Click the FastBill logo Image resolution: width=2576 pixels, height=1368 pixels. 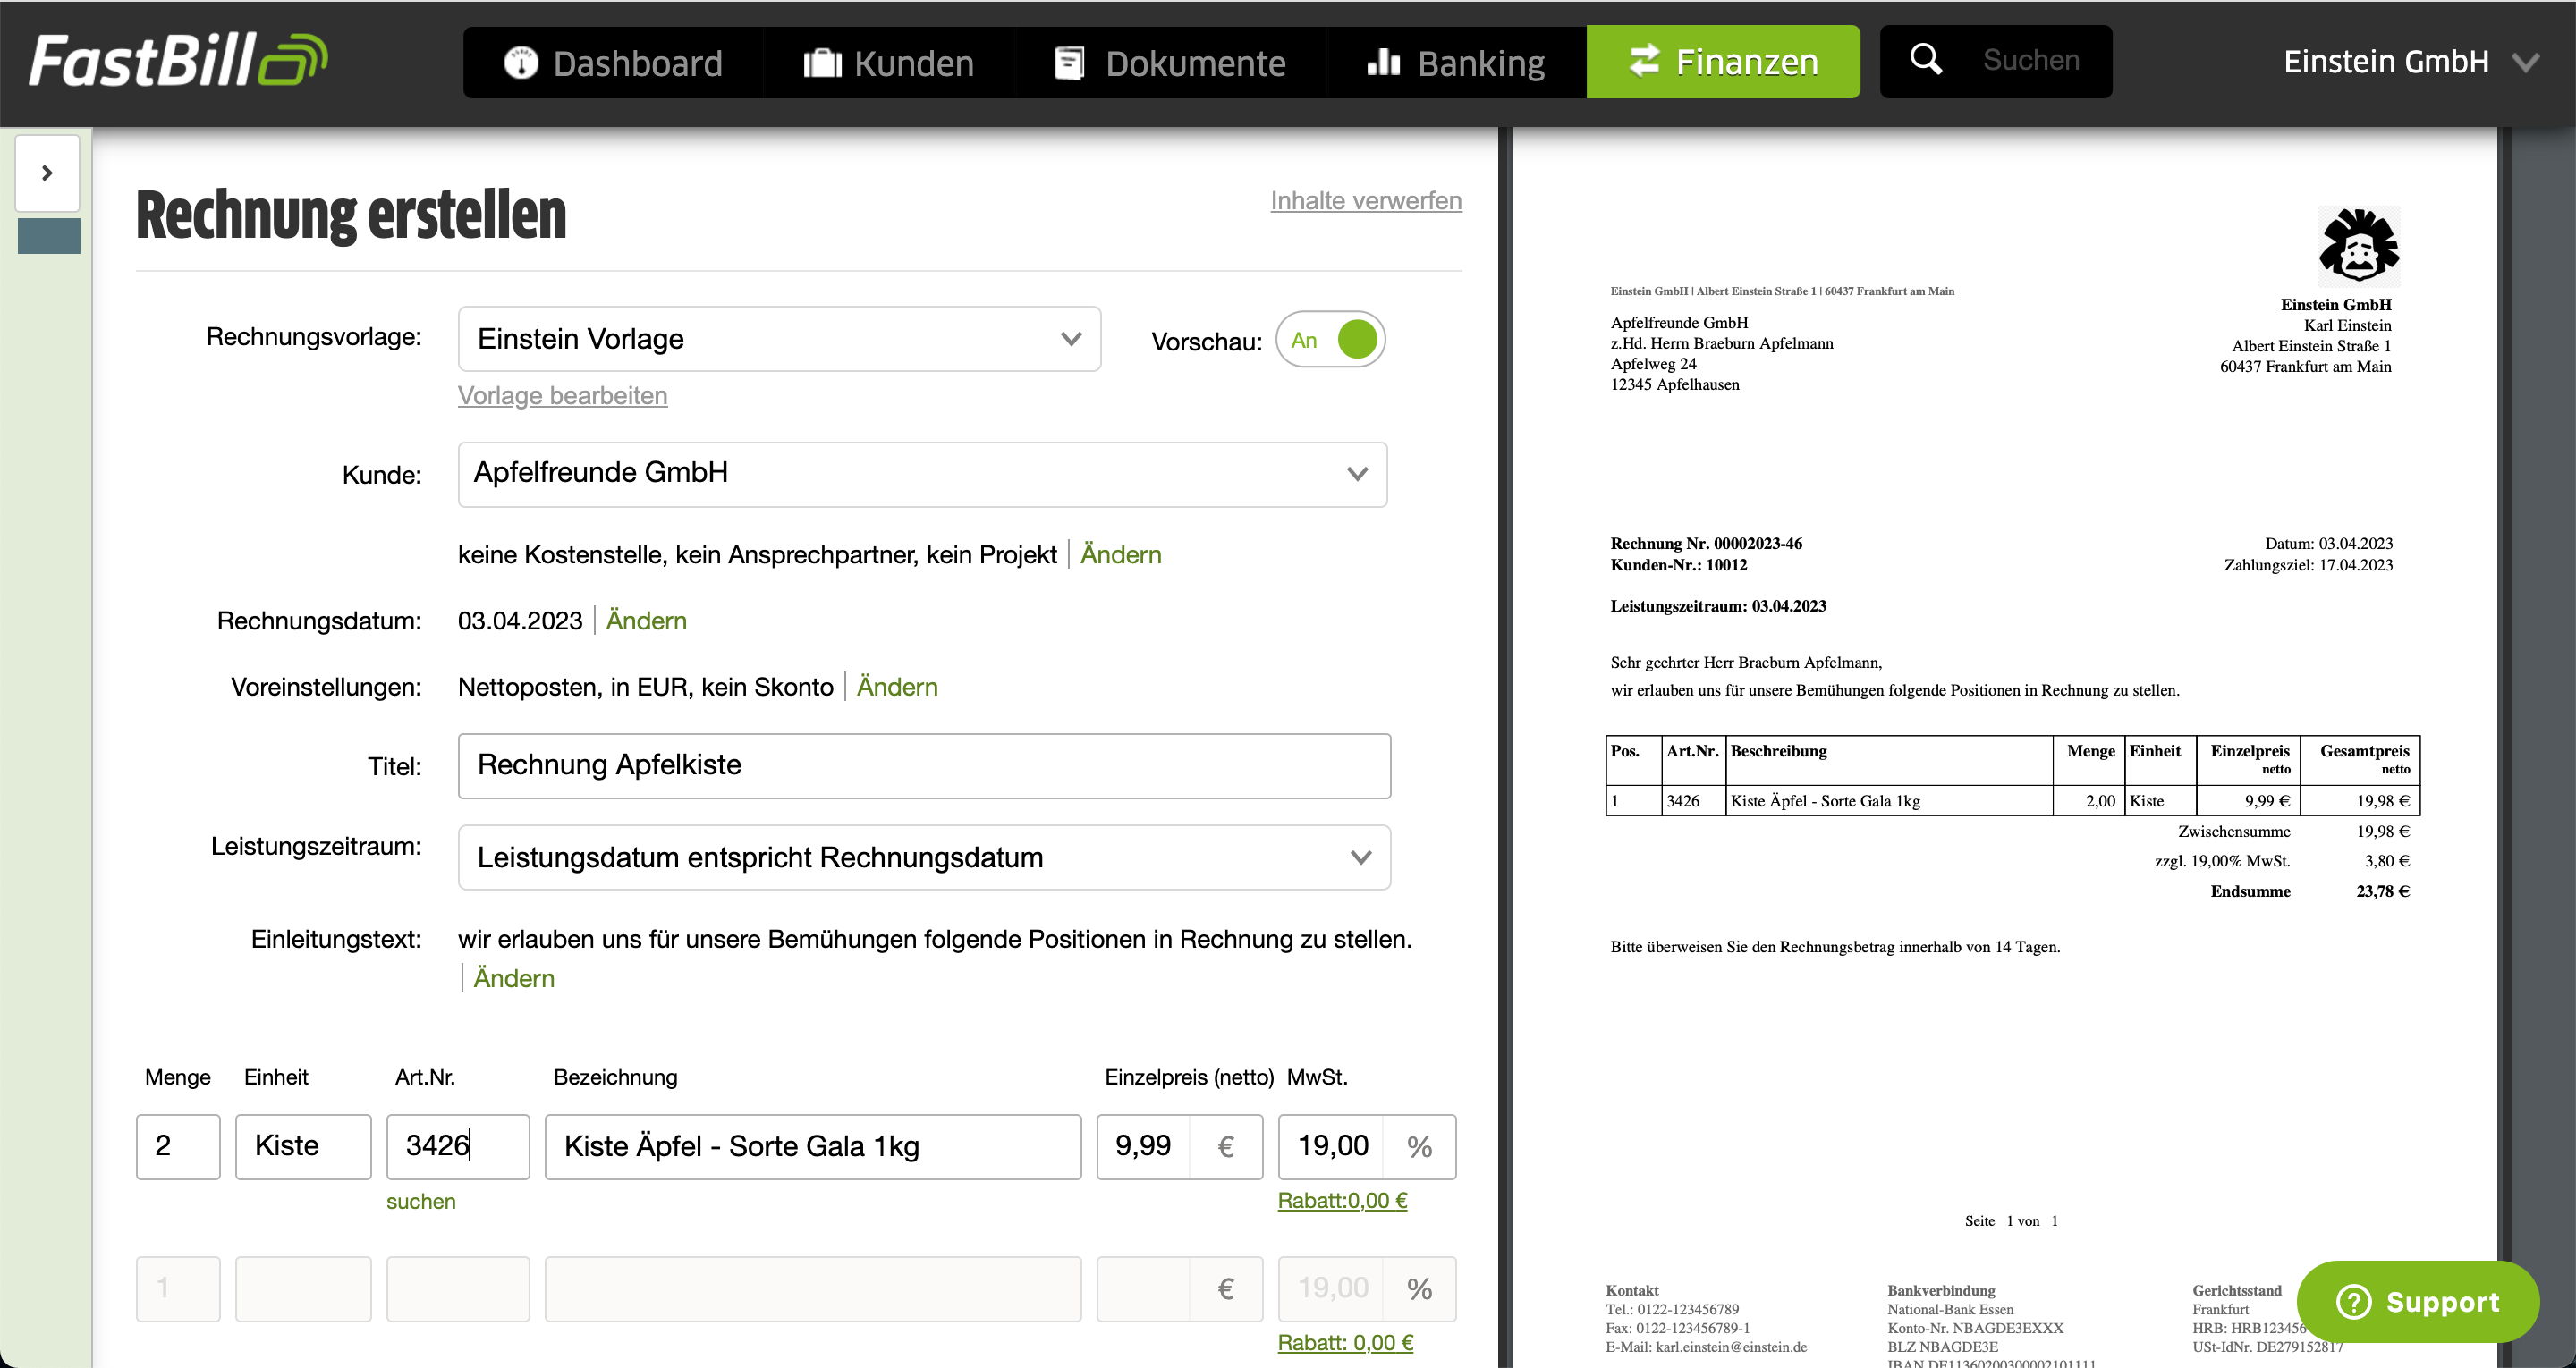[178, 60]
